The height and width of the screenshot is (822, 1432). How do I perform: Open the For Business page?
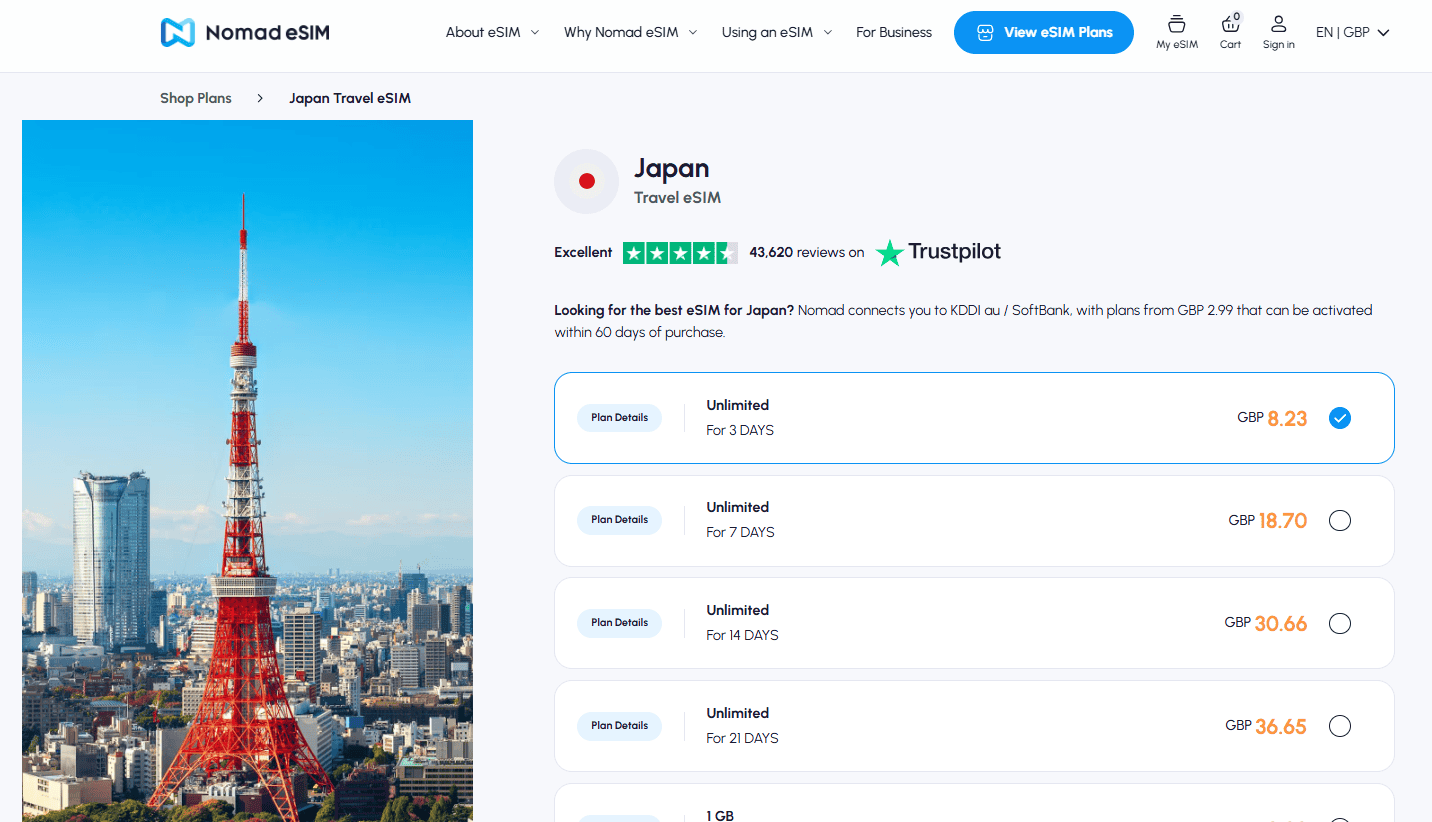[894, 32]
